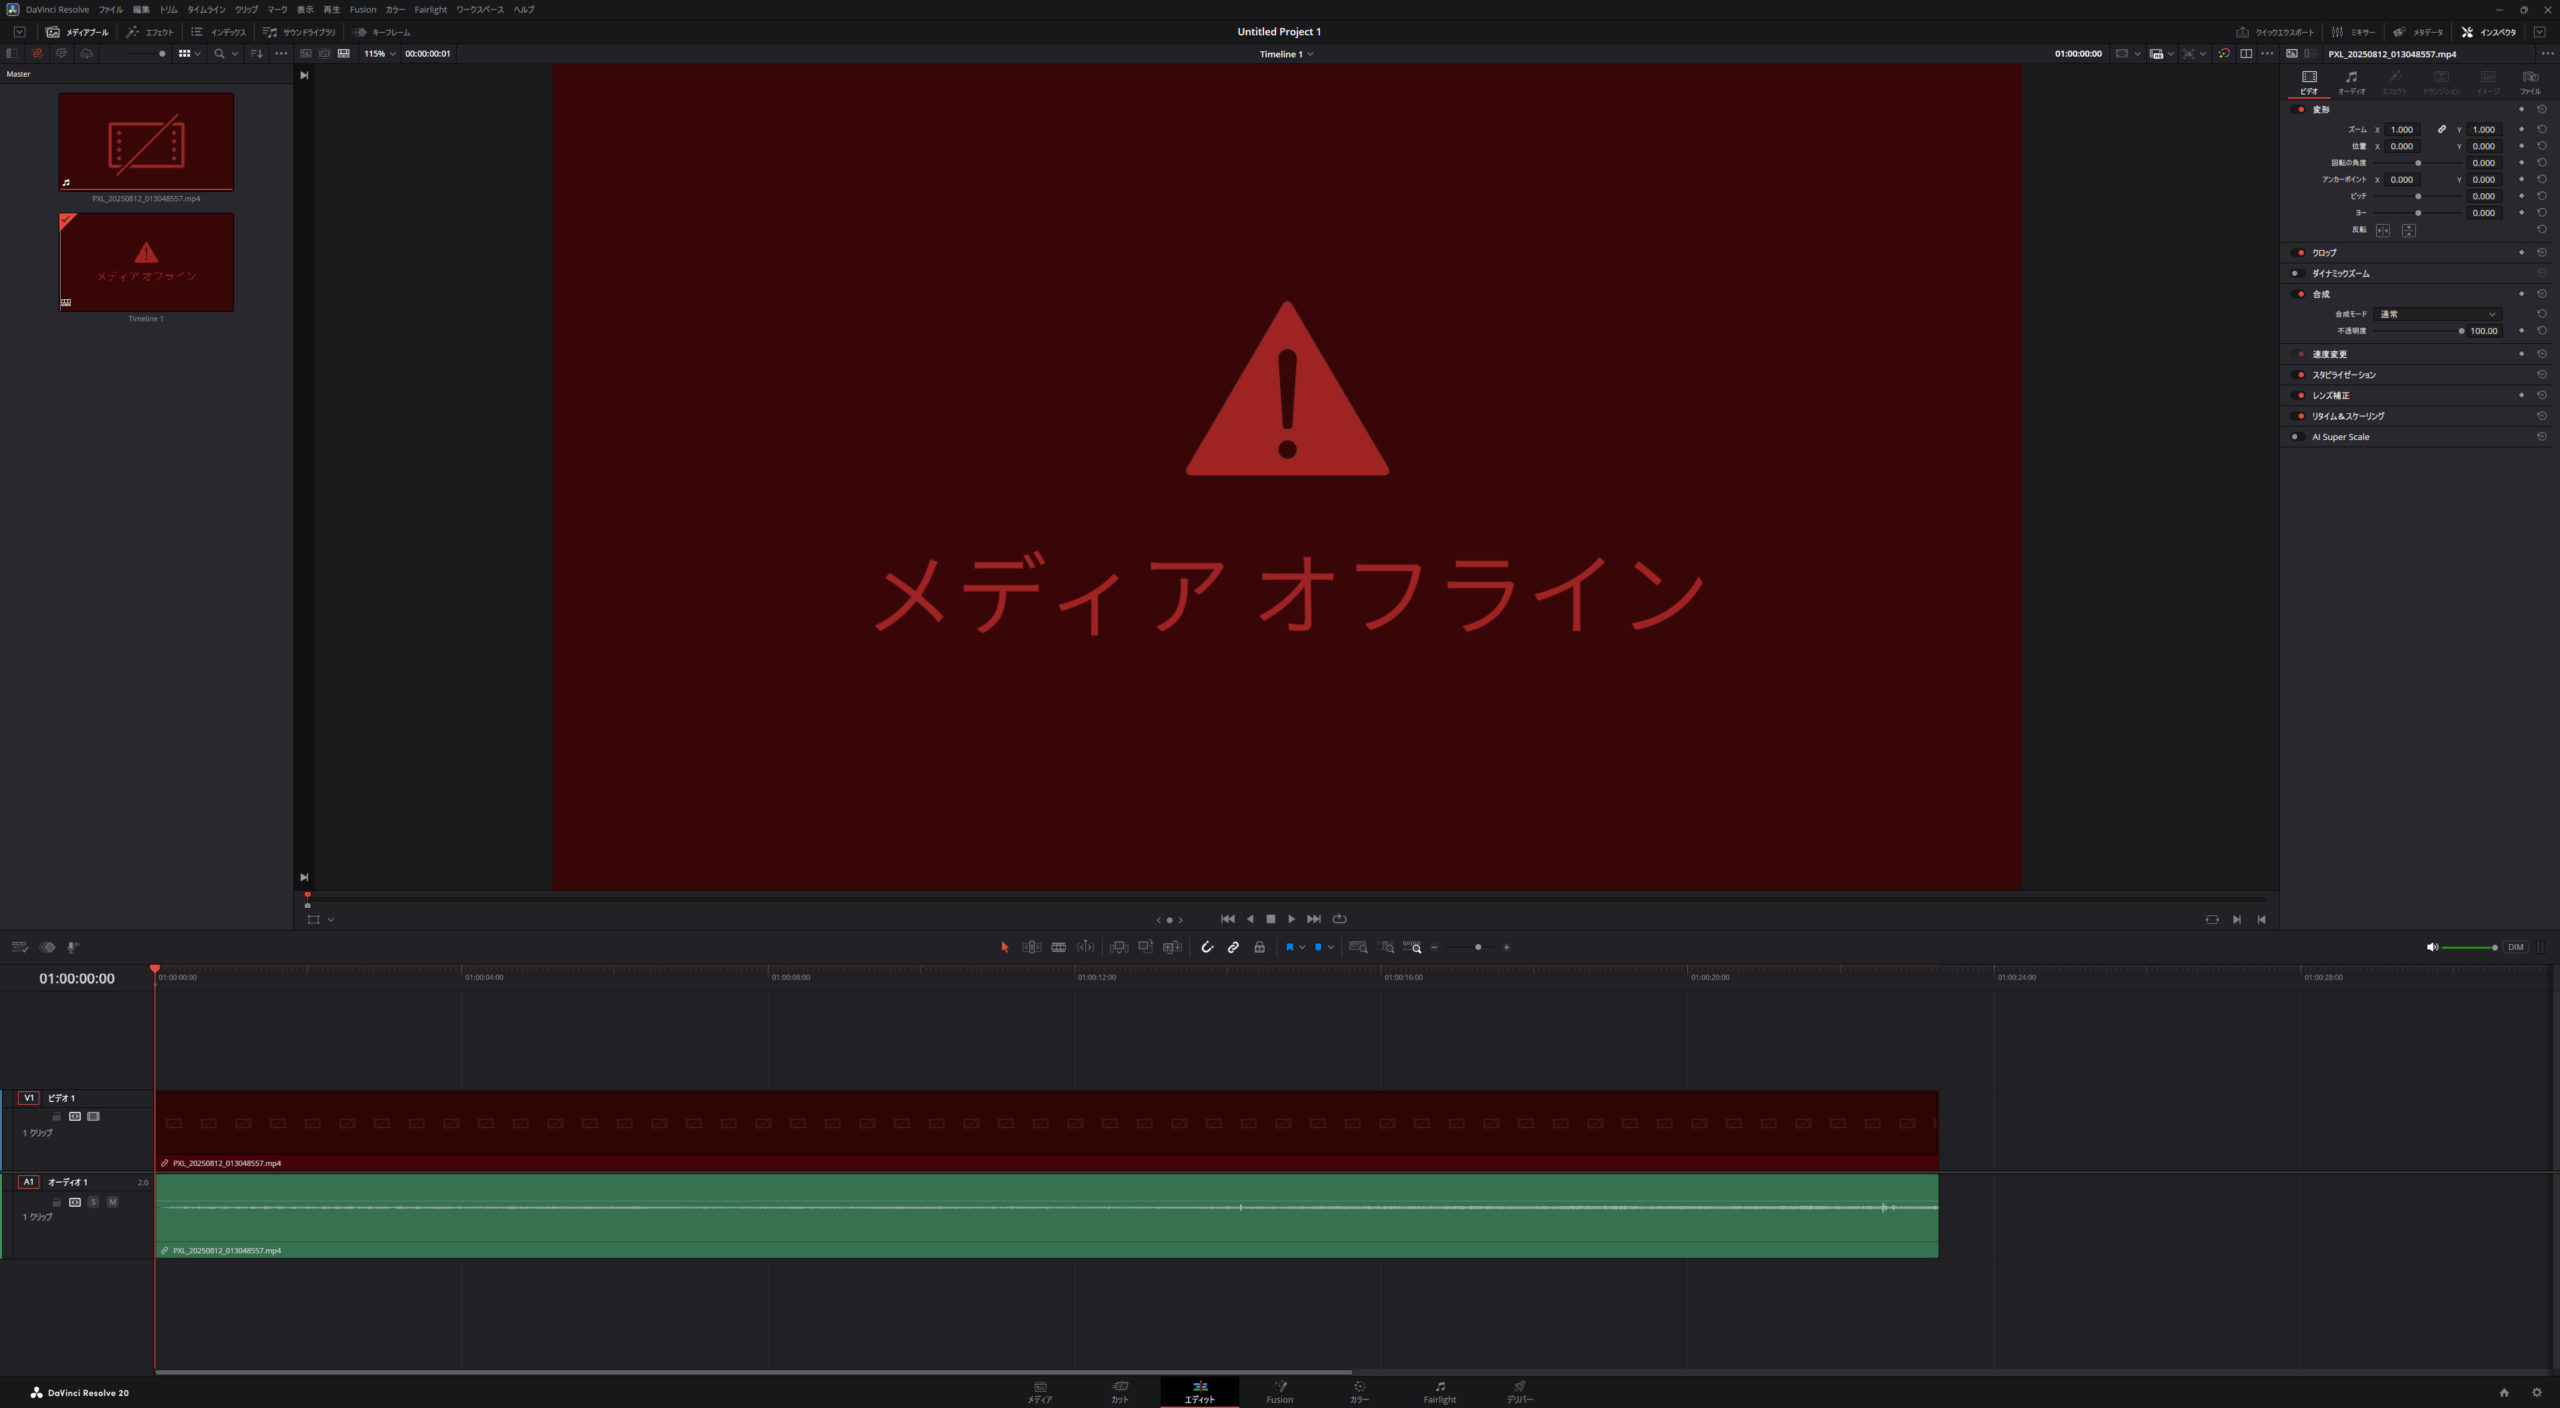The height and width of the screenshot is (1408, 2560).
Task: Click the insert clip icon in timeline toolbar
Action: tap(1119, 947)
